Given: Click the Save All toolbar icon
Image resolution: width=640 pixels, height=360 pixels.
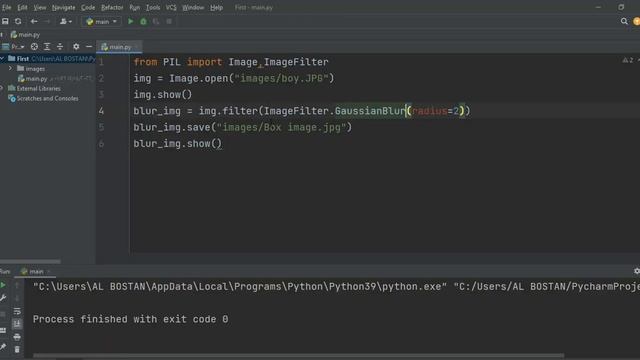Looking at the screenshot, I should point(5,21).
